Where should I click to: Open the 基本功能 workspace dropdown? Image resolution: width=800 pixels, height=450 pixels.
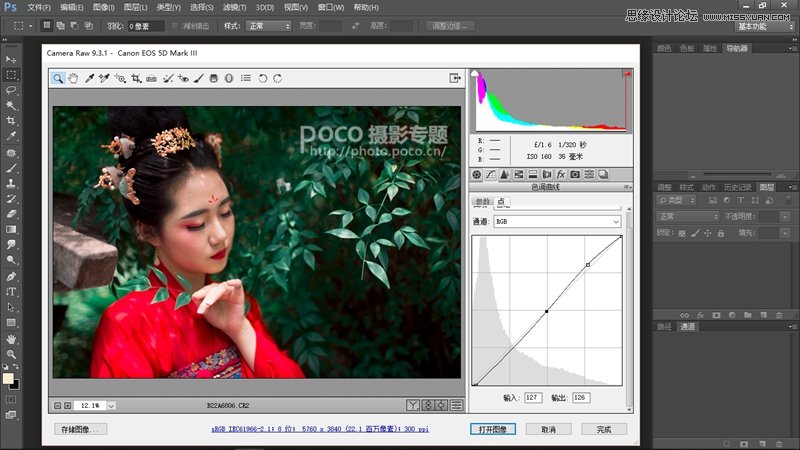765,27
